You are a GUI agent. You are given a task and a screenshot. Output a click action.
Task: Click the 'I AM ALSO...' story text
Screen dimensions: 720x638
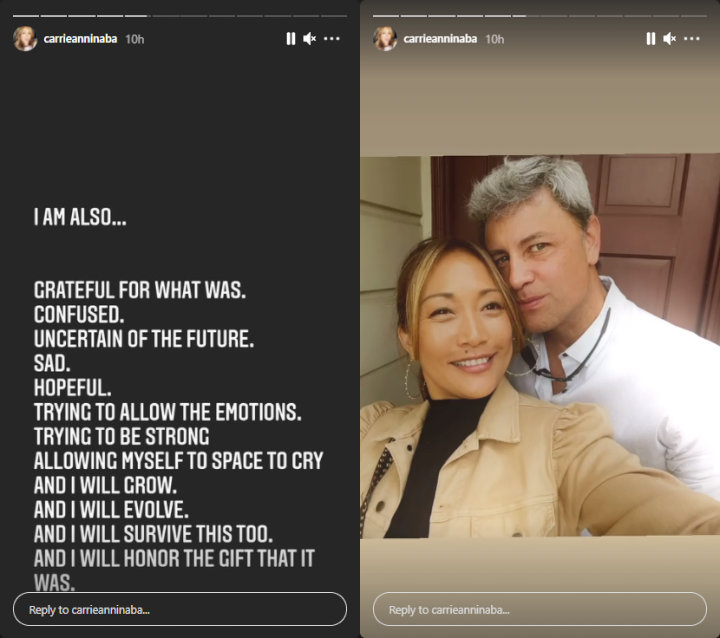[80, 217]
